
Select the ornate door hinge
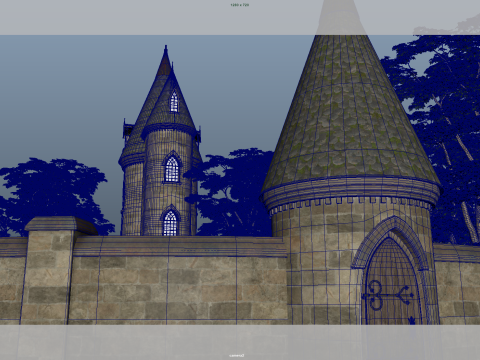(x=387, y=295)
